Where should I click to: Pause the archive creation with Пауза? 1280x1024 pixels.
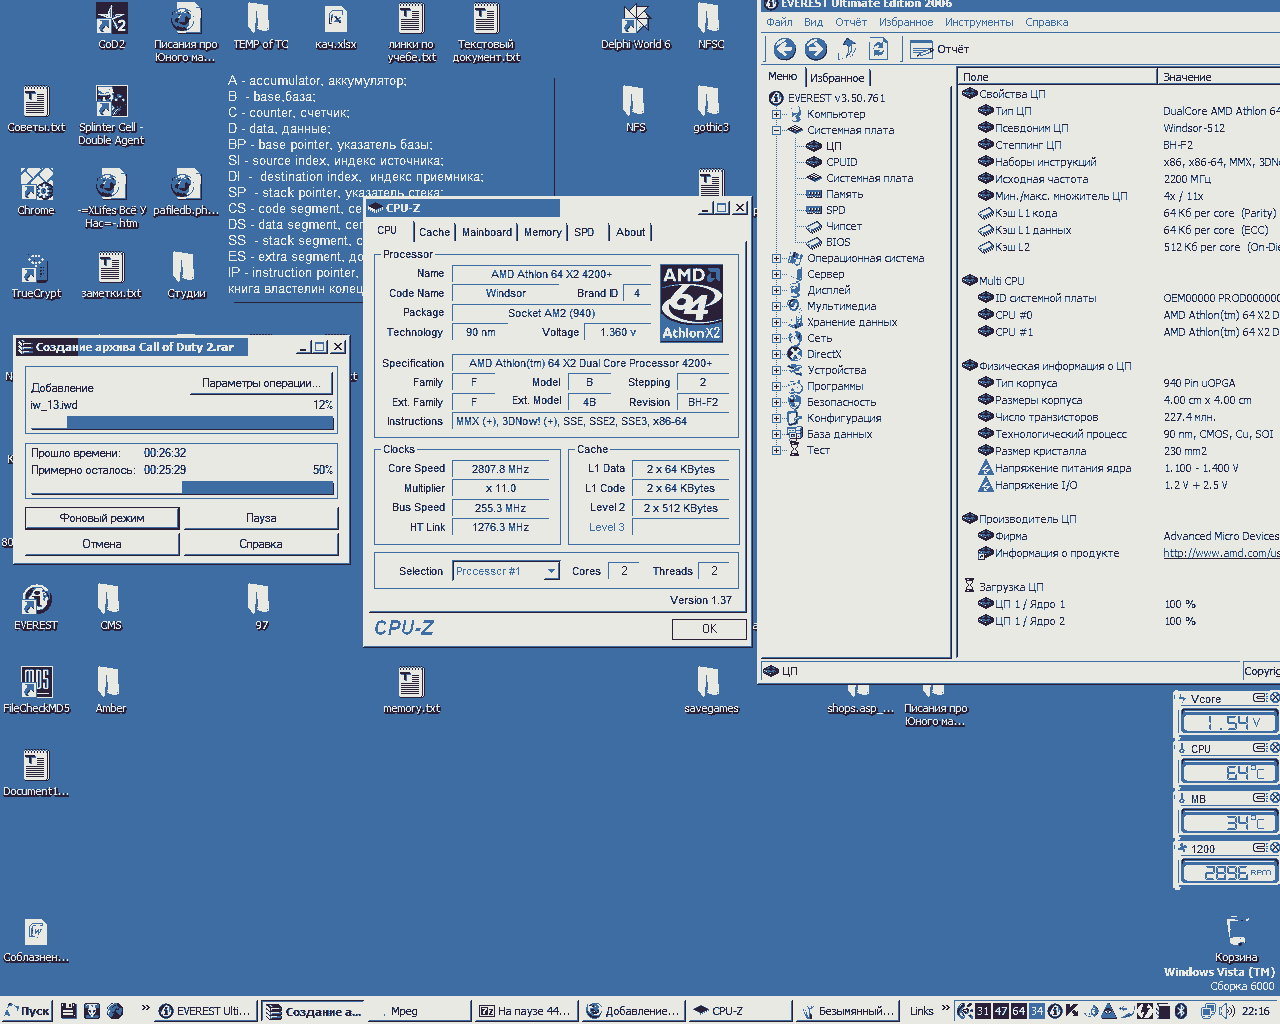click(x=261, y=518)
